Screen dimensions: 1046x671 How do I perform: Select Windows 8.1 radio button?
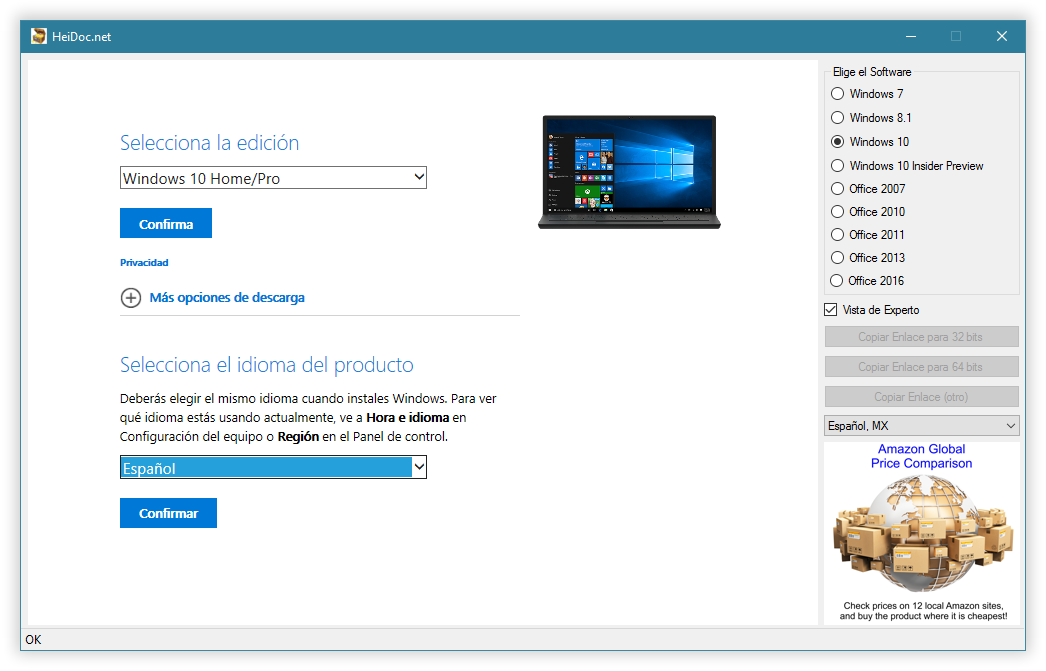(x=837, y=118)
